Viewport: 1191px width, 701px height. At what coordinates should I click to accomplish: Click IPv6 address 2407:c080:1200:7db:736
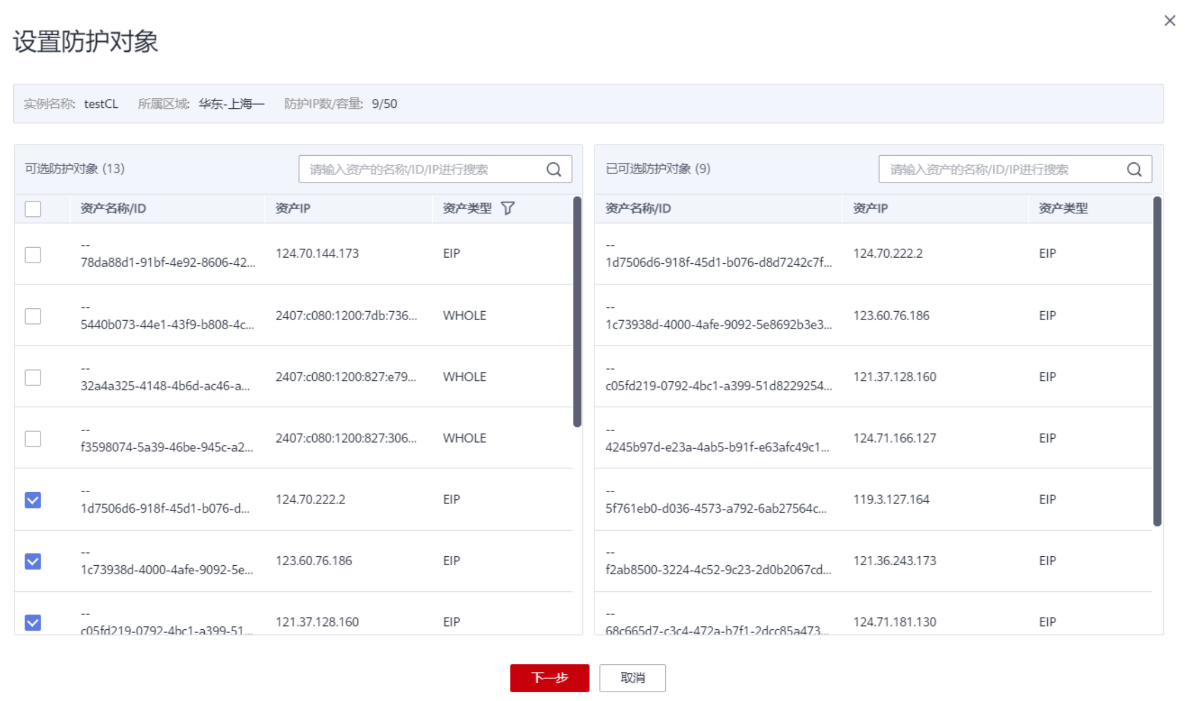coord(346,315)
